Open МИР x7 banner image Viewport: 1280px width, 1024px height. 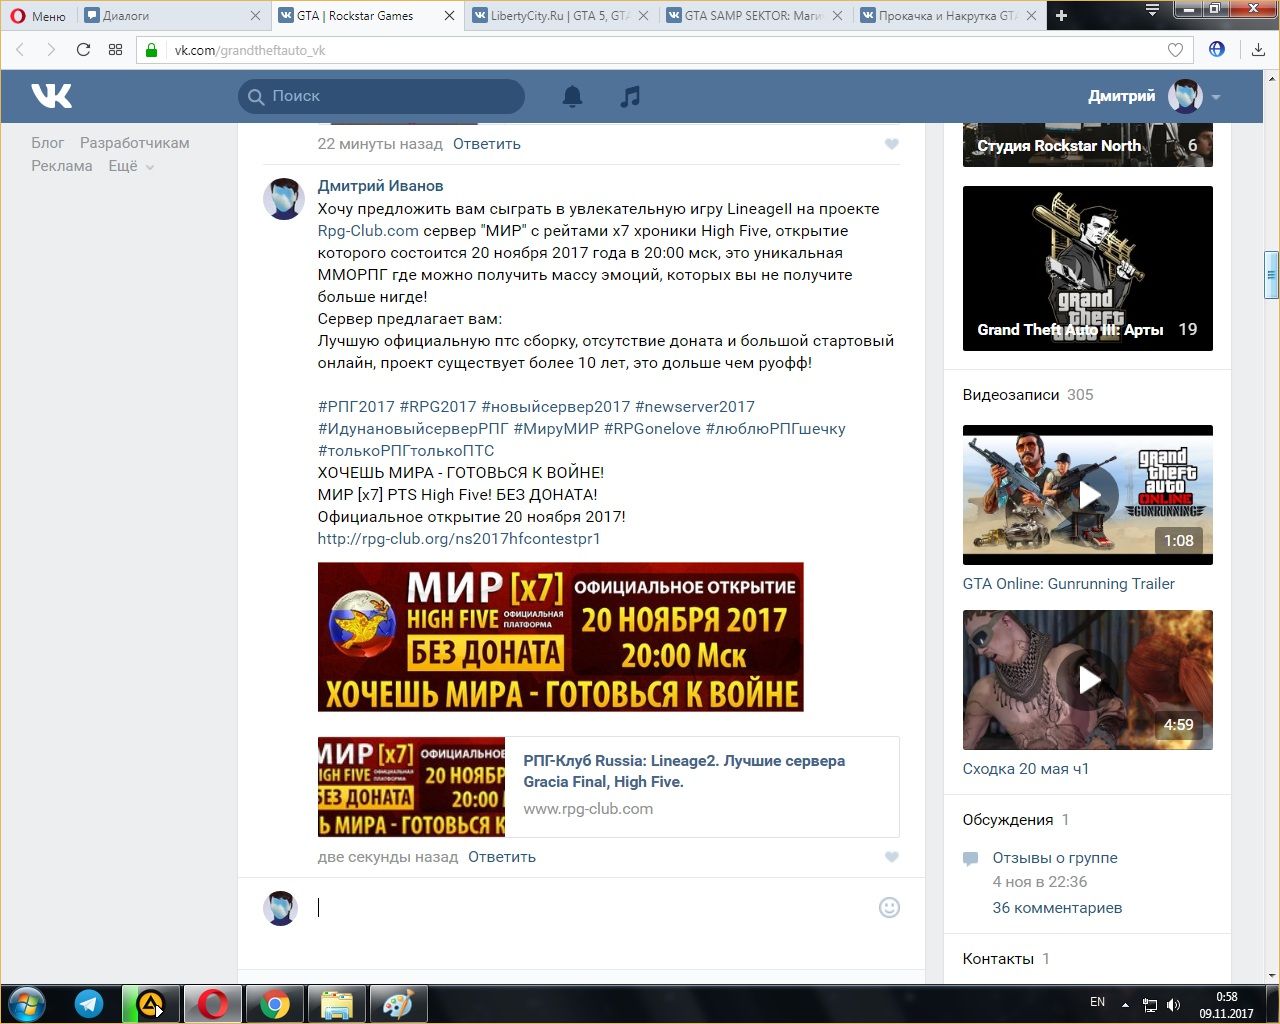coord(560,637)
